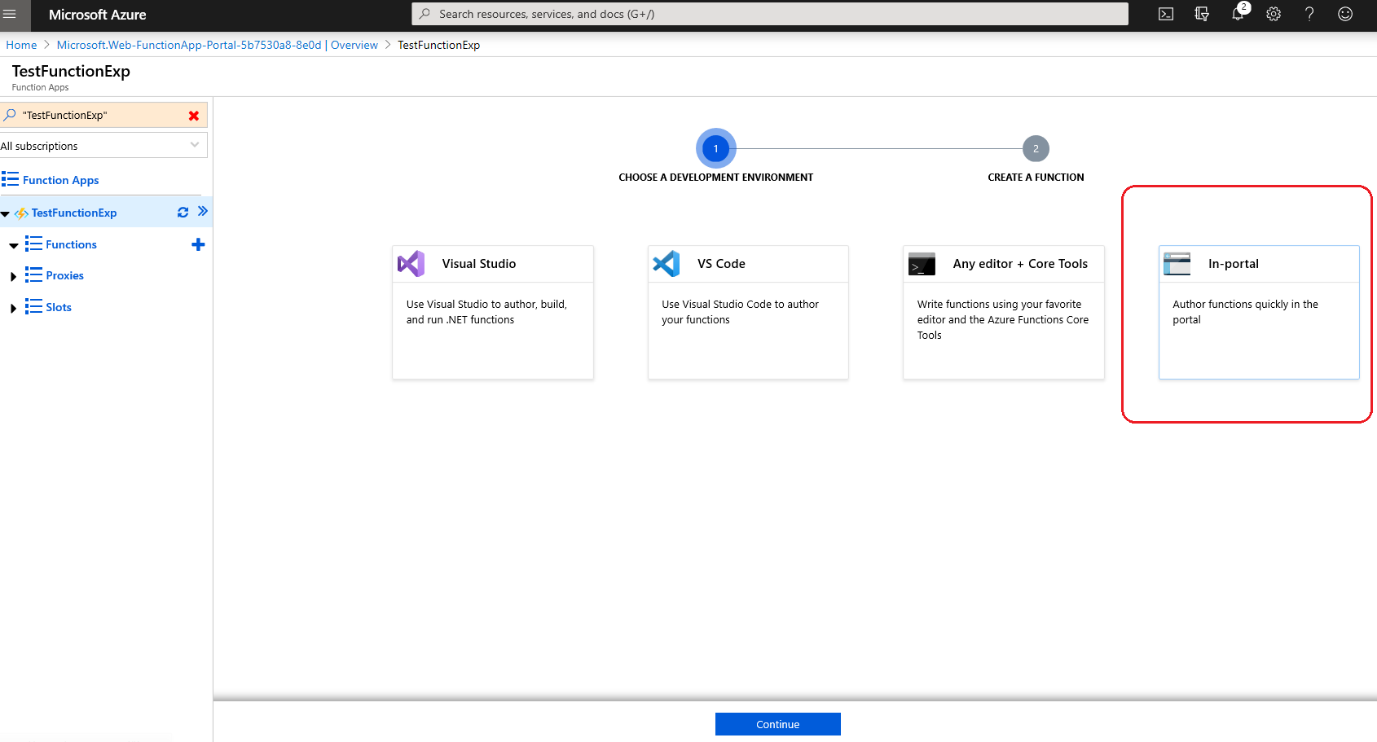Click the TestFunctionExp page title
Image resolution: width=1377 pixels, height=742 pixels.
pyautogui.click(x=71, y=71)
